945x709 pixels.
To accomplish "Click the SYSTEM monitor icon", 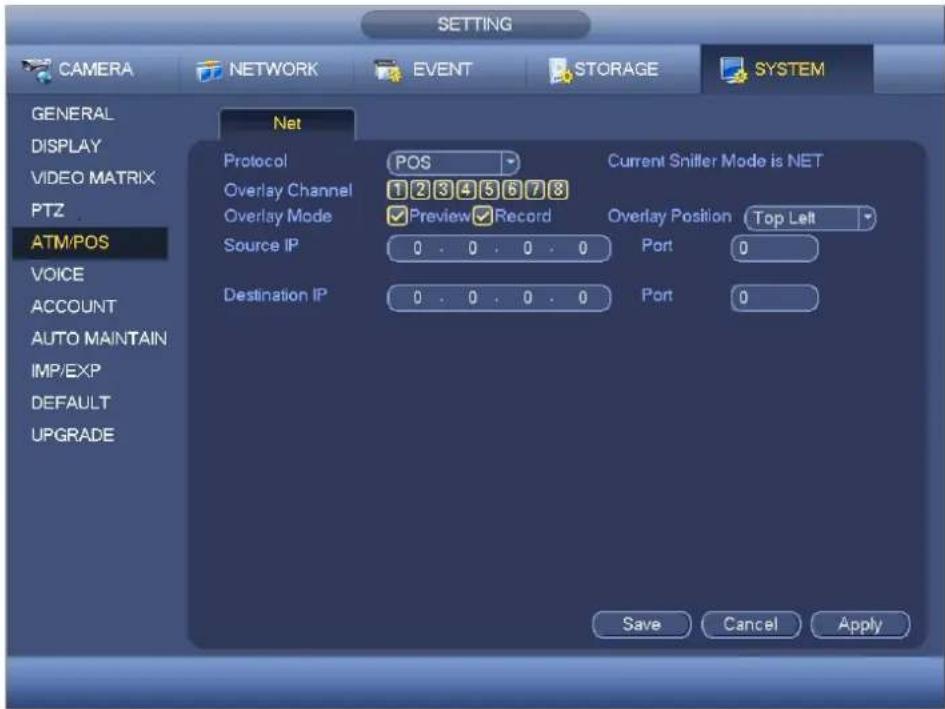I will [x=733, y=70].
